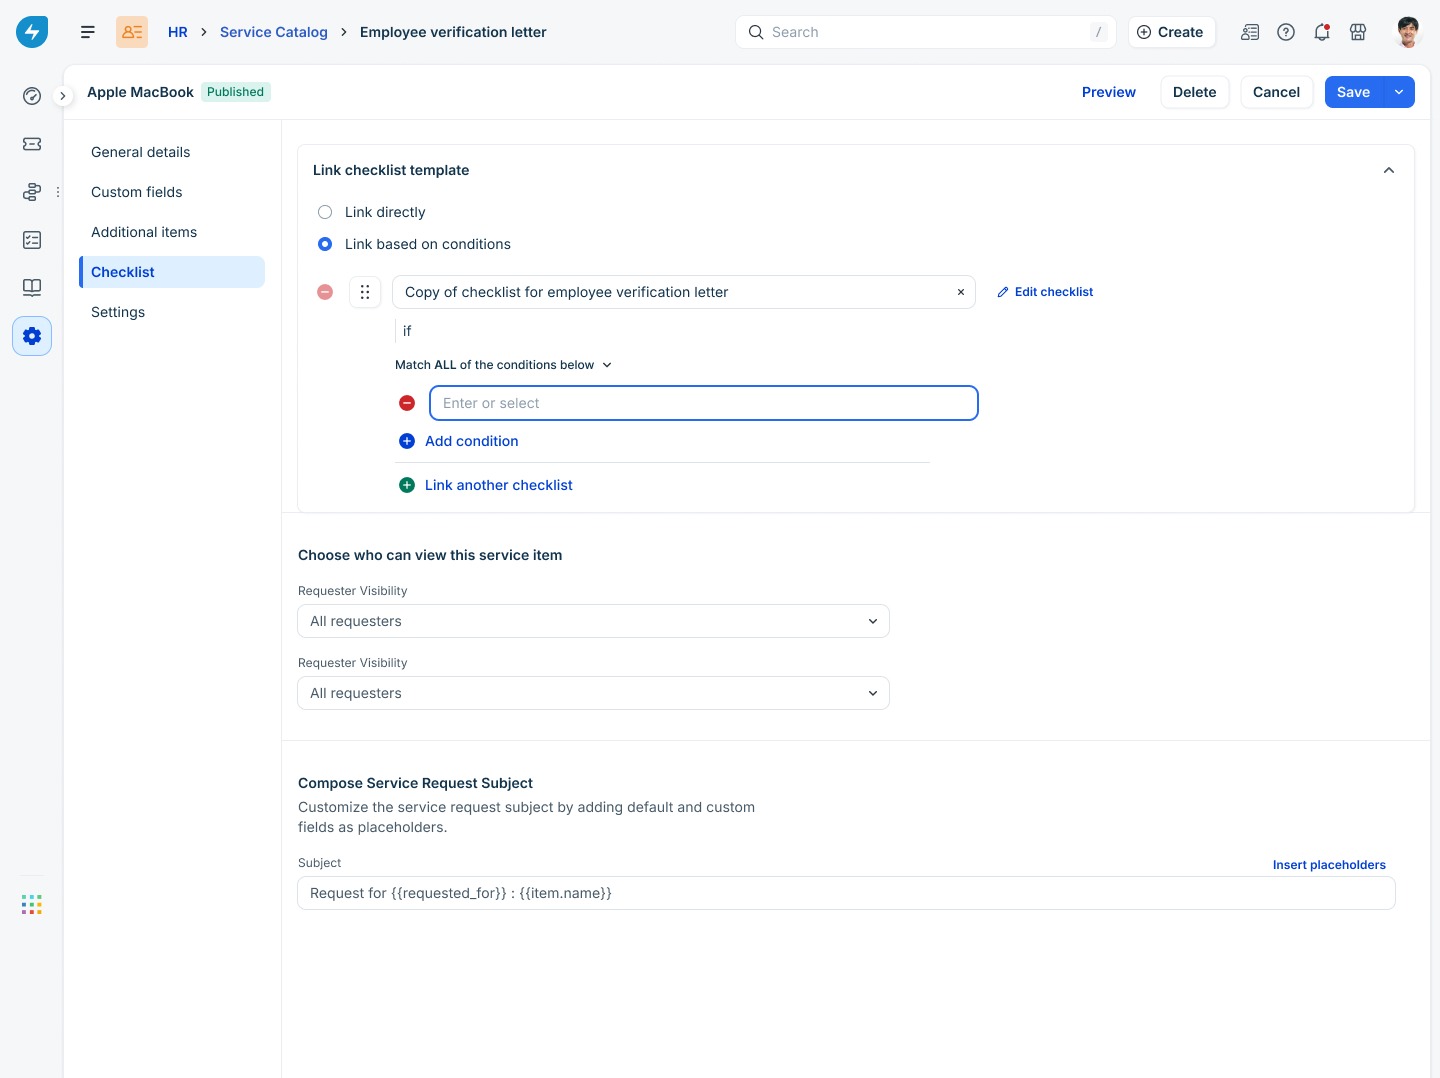Open the admin gear icon in sidebar
The image size is (1440, 1078).
pos(32,336)
